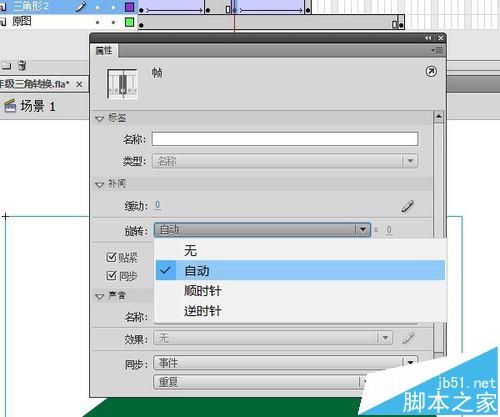Open the 效果 sound effect dropdown
This screenshot has width=500, height=417.
[273, 338]
